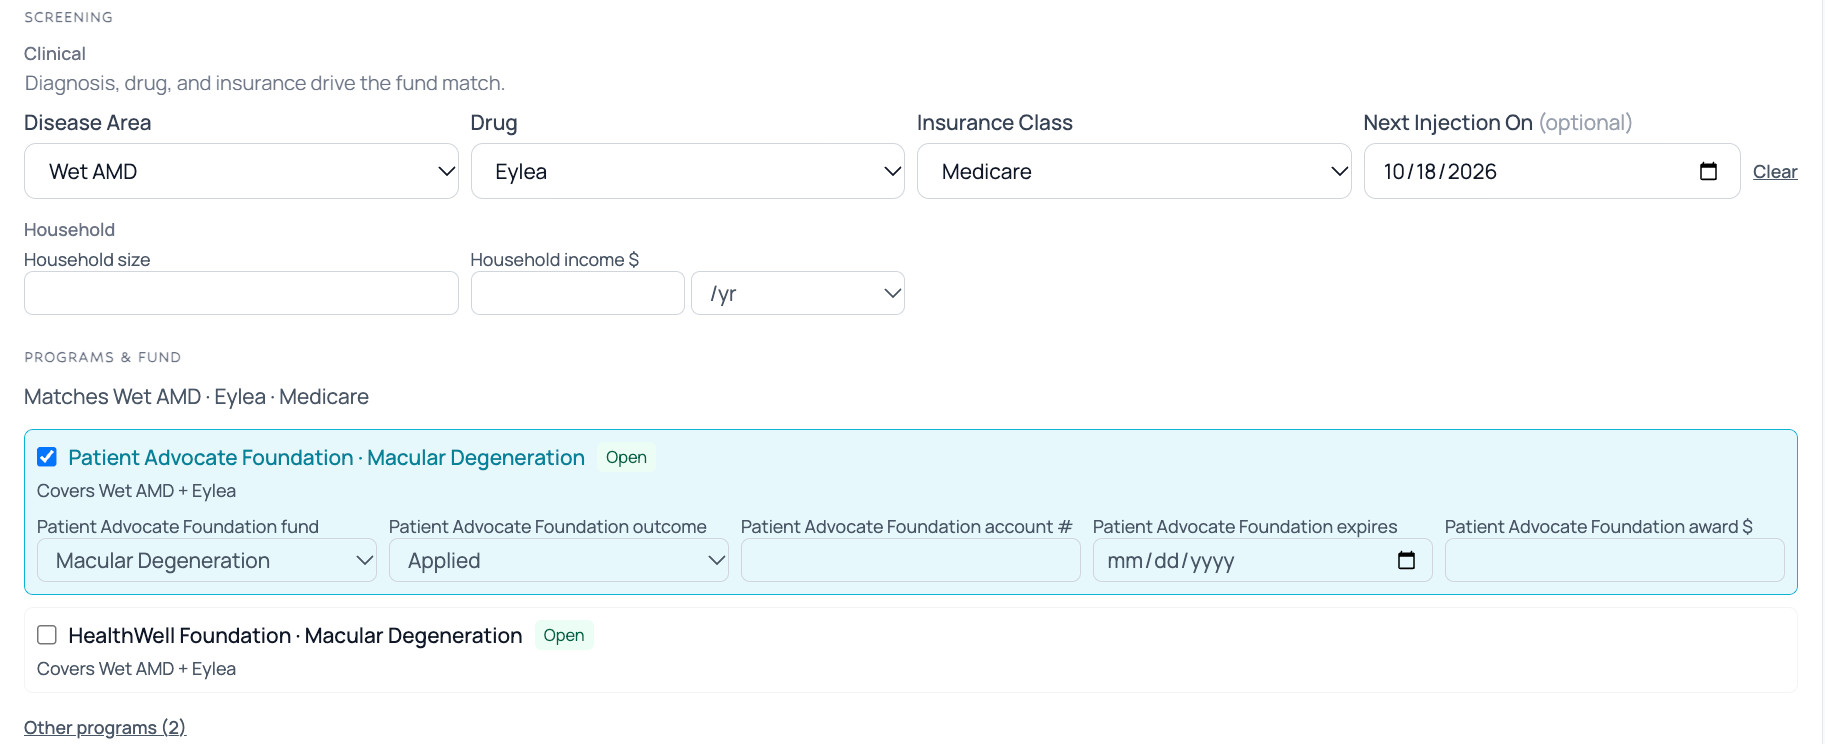Open the Drug dropdown showing Eylea
Screen dimensions: 1825x744
coord(688,171)
